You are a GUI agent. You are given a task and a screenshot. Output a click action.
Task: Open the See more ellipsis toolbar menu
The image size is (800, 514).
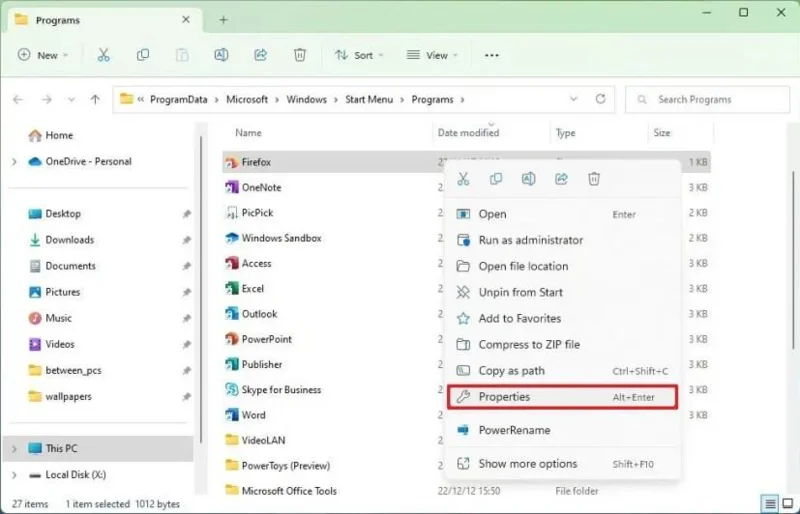pyautogui.click(x=492, y=55)
